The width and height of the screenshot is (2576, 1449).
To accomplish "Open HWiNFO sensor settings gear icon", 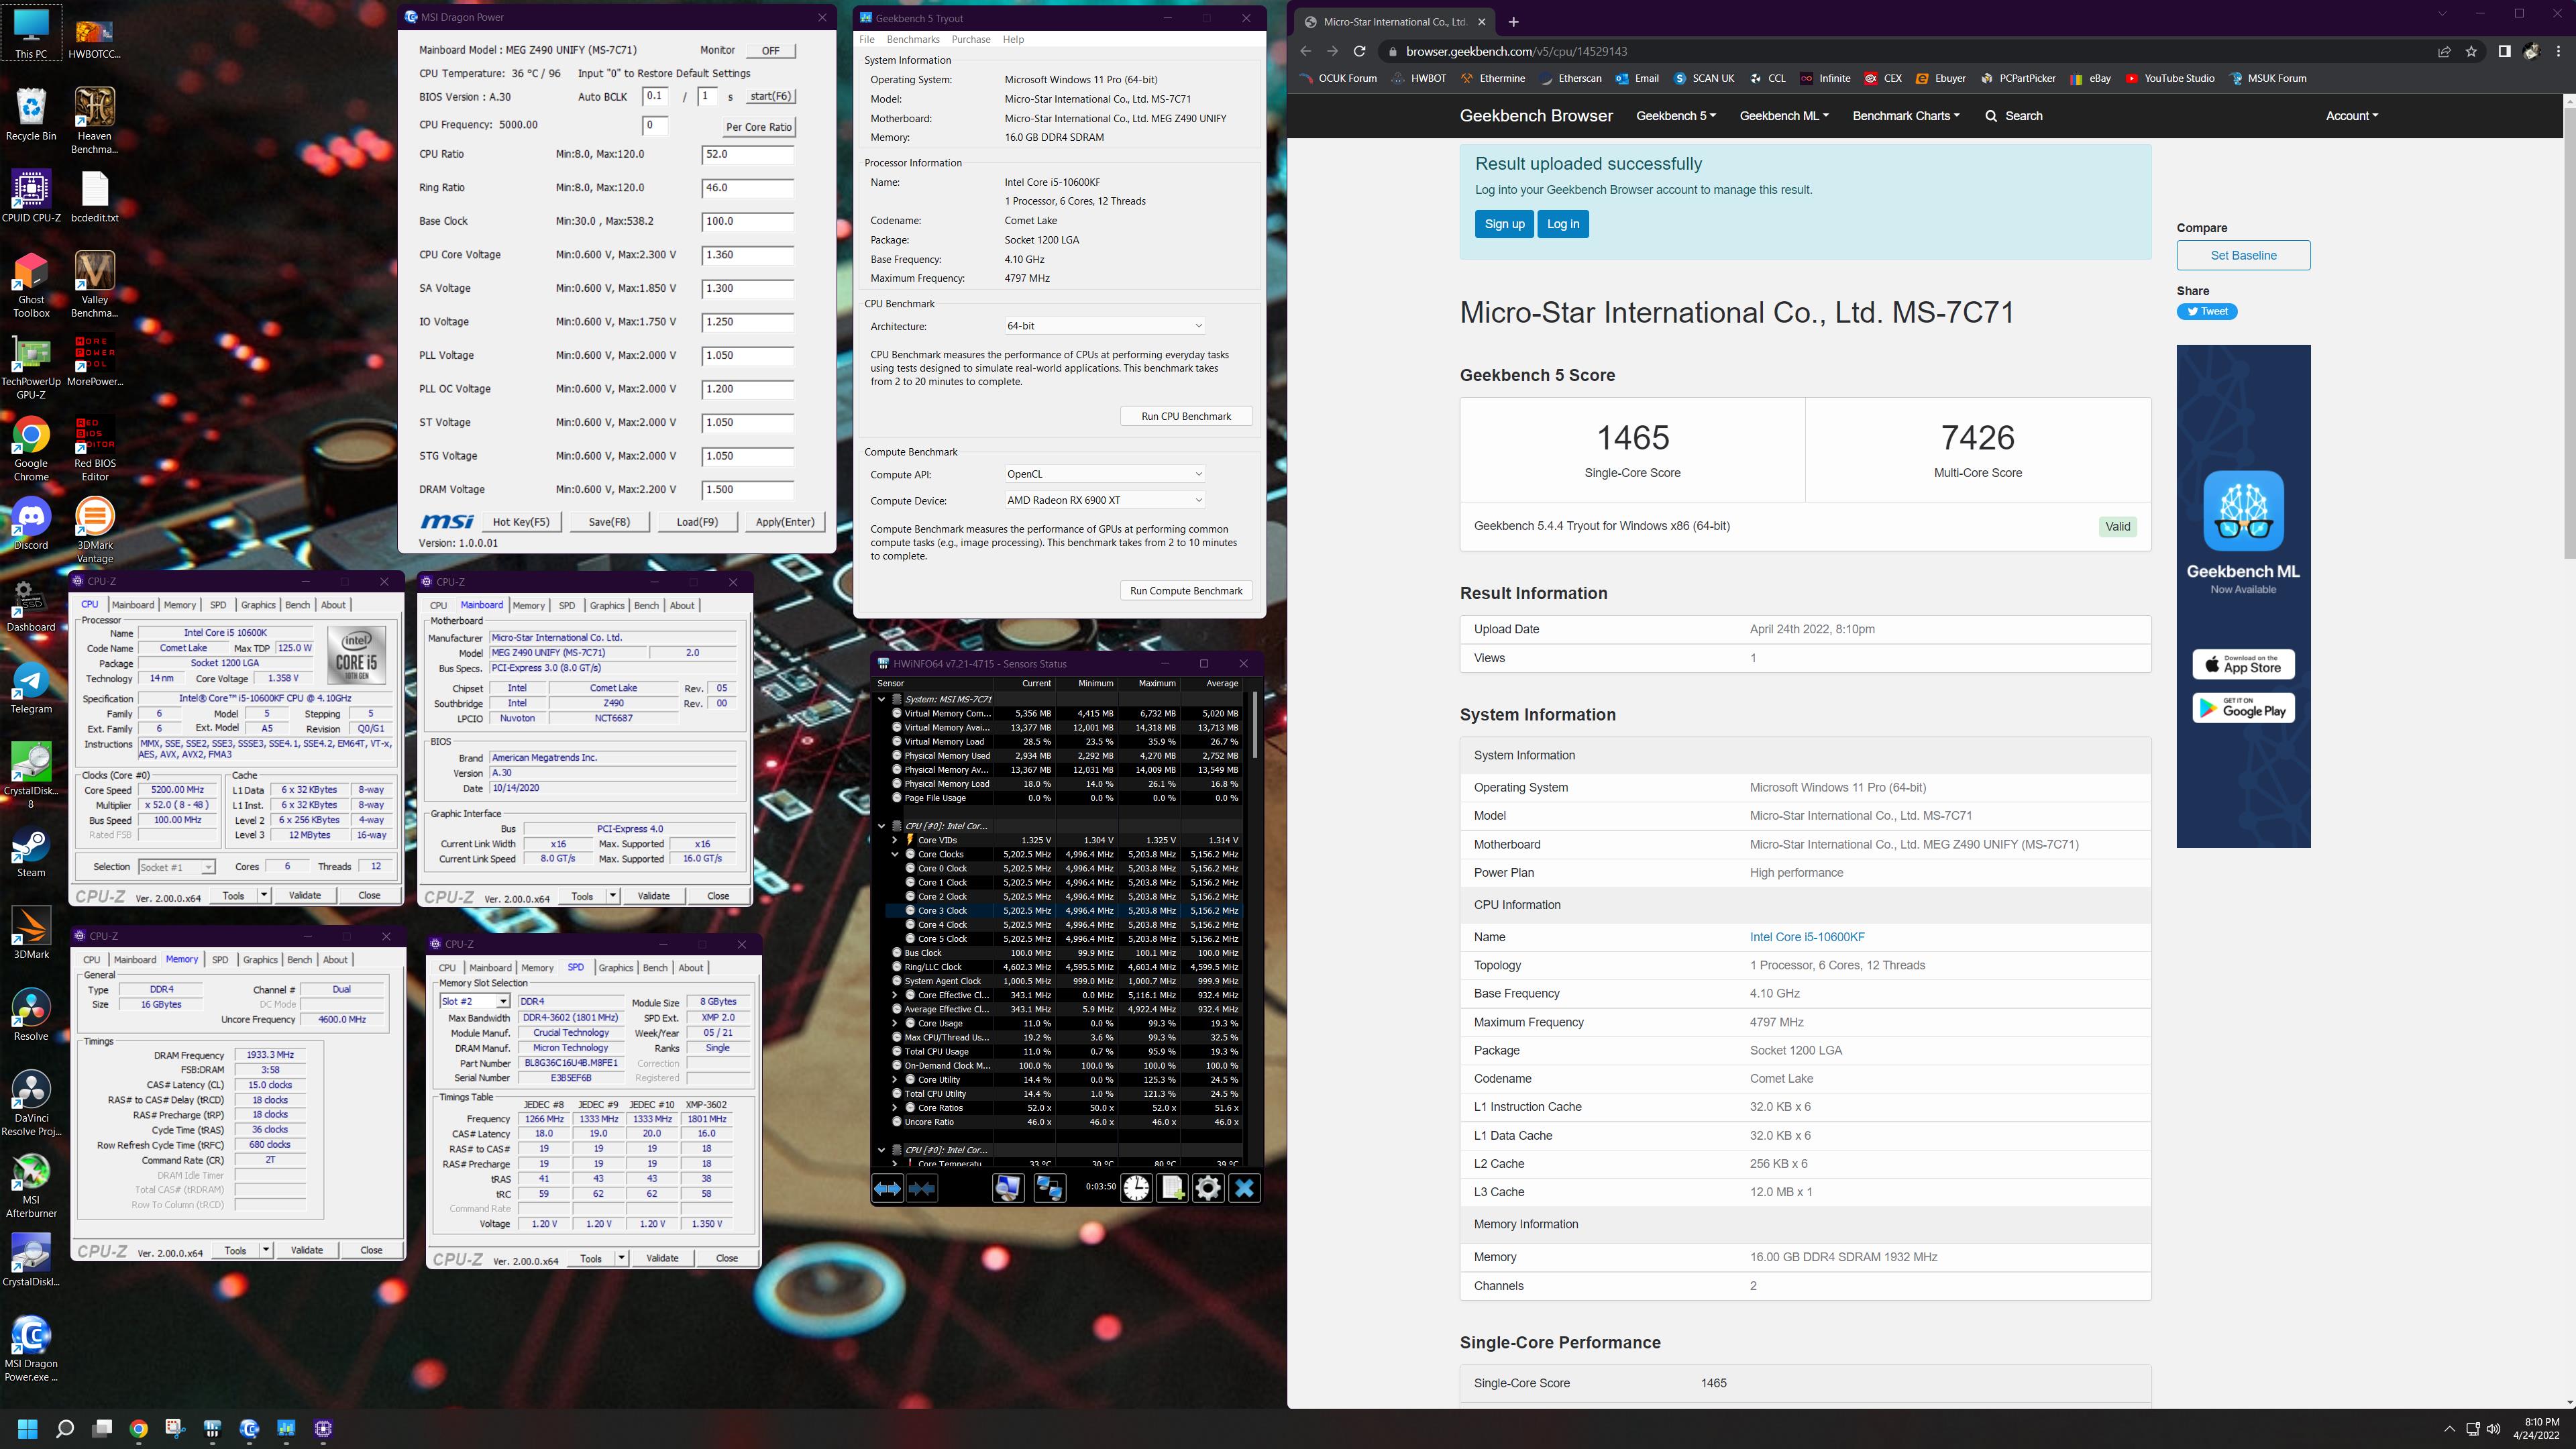I will point(1208,1188).
